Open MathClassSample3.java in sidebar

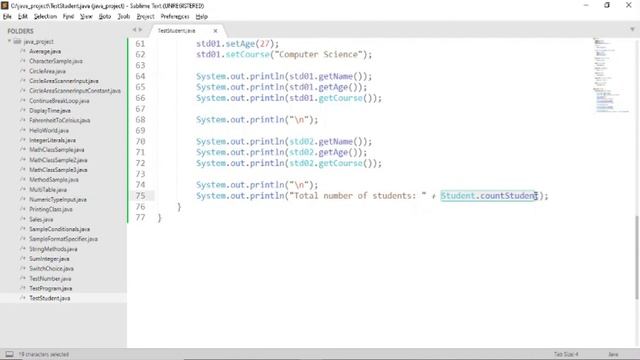58,170
